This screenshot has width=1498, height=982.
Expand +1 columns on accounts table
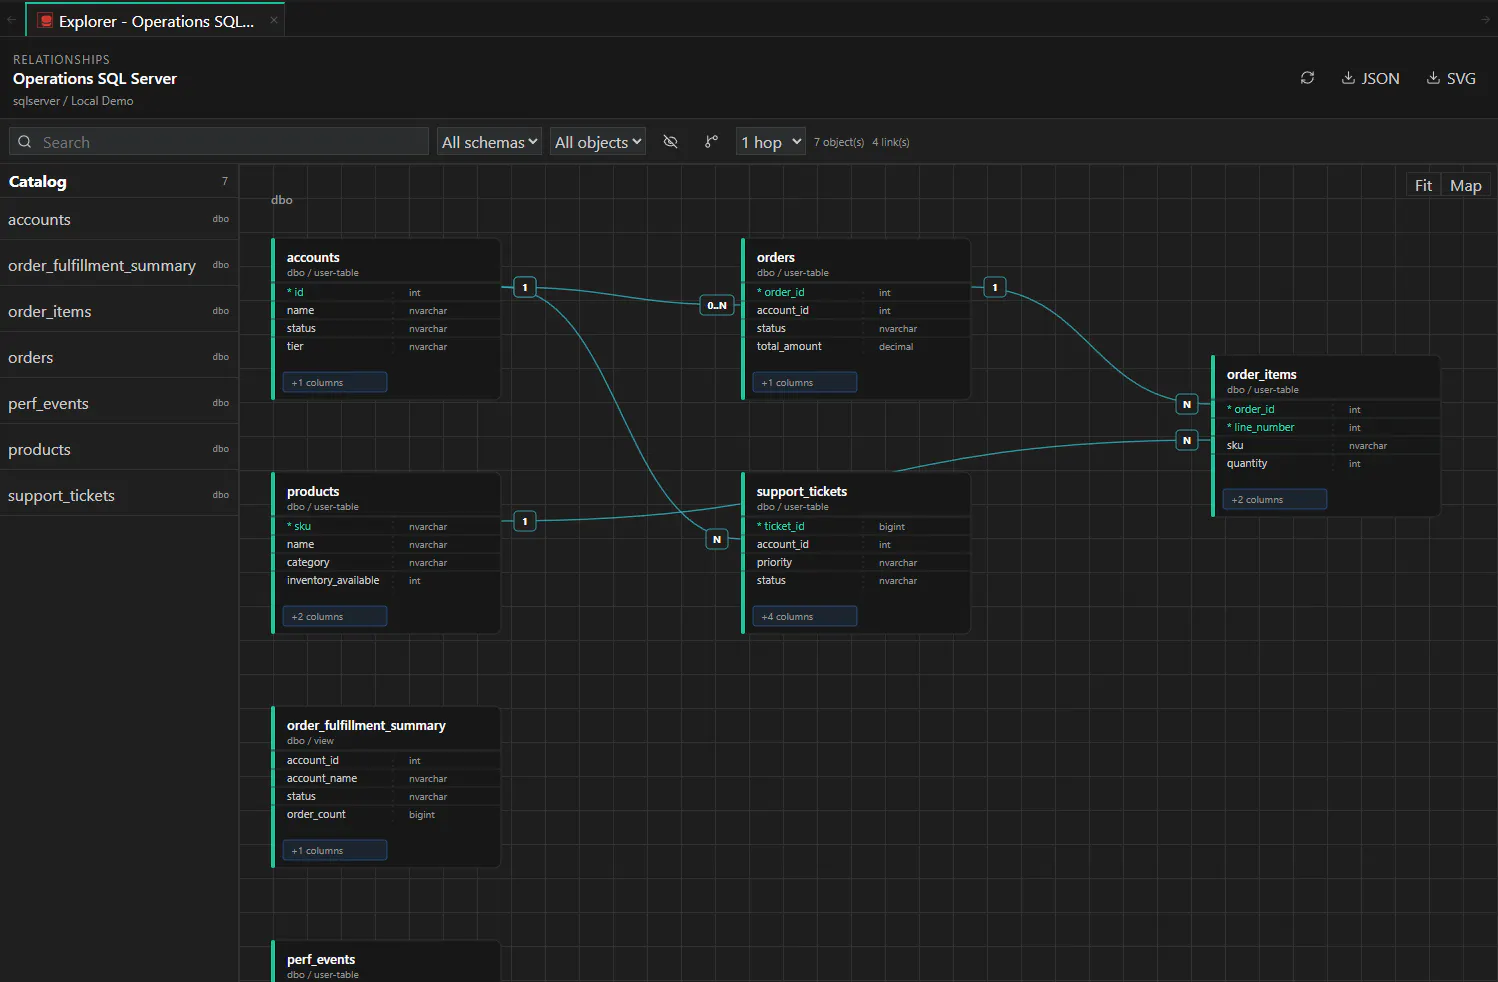tap(335, 382)
